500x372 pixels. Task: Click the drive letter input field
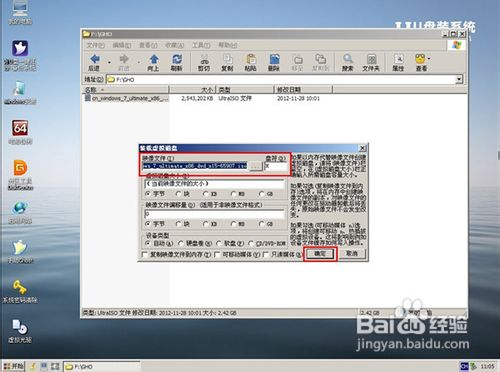276,166
